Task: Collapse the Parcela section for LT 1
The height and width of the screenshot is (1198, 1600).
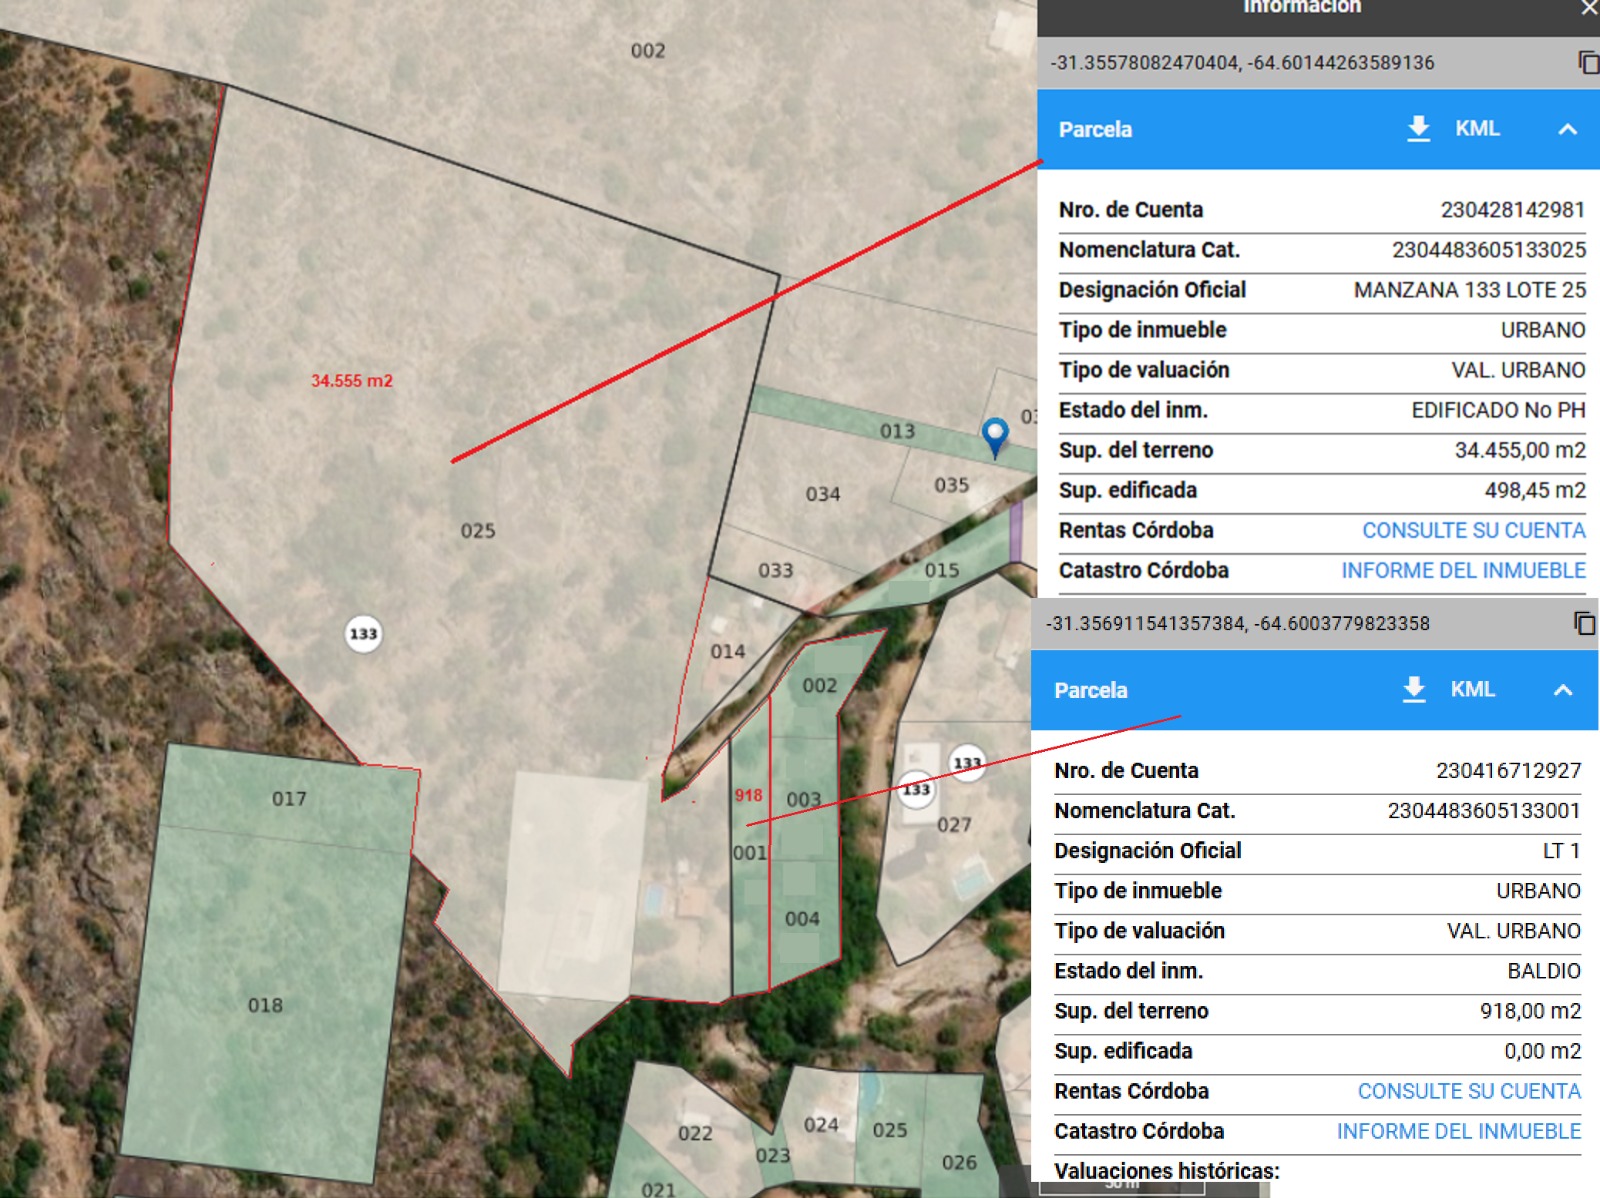Action: [1563, 691]
